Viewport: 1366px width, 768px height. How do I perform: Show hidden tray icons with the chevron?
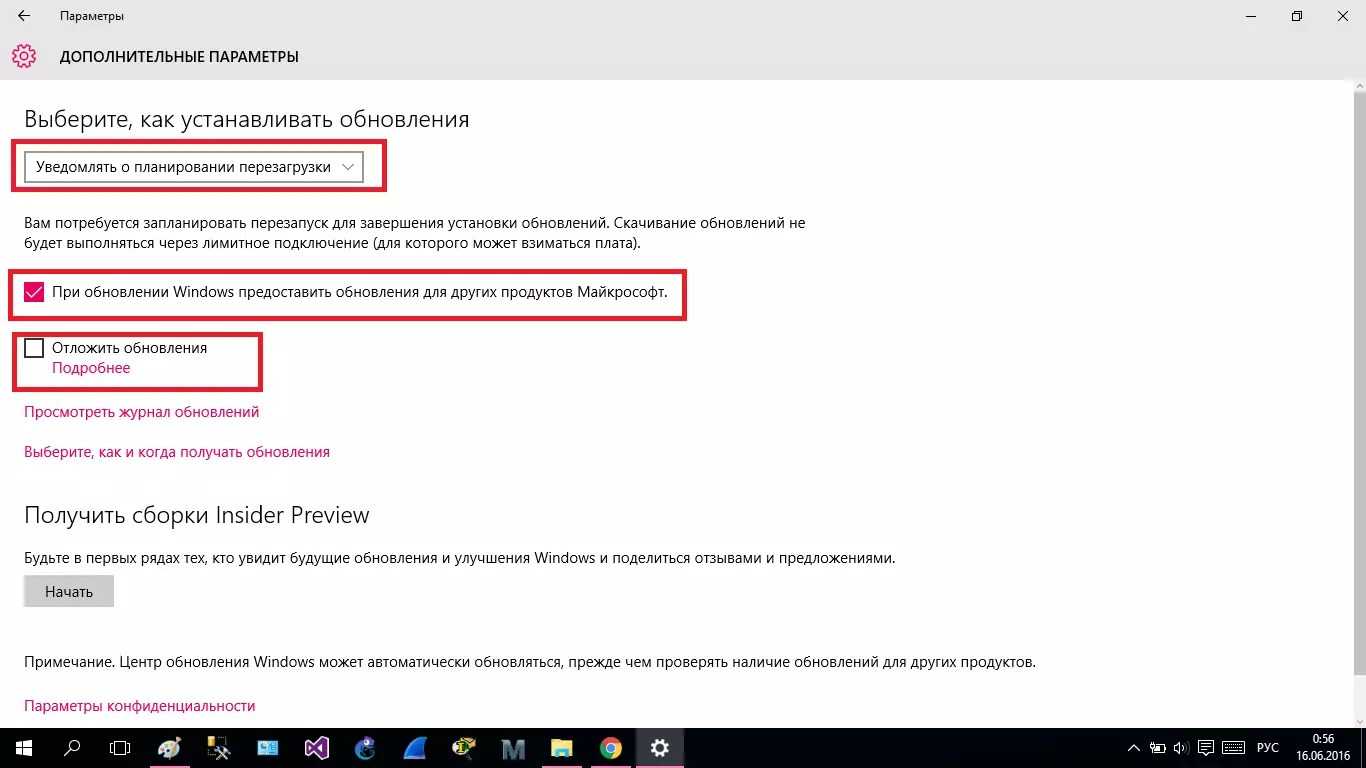click(1133, 748)
